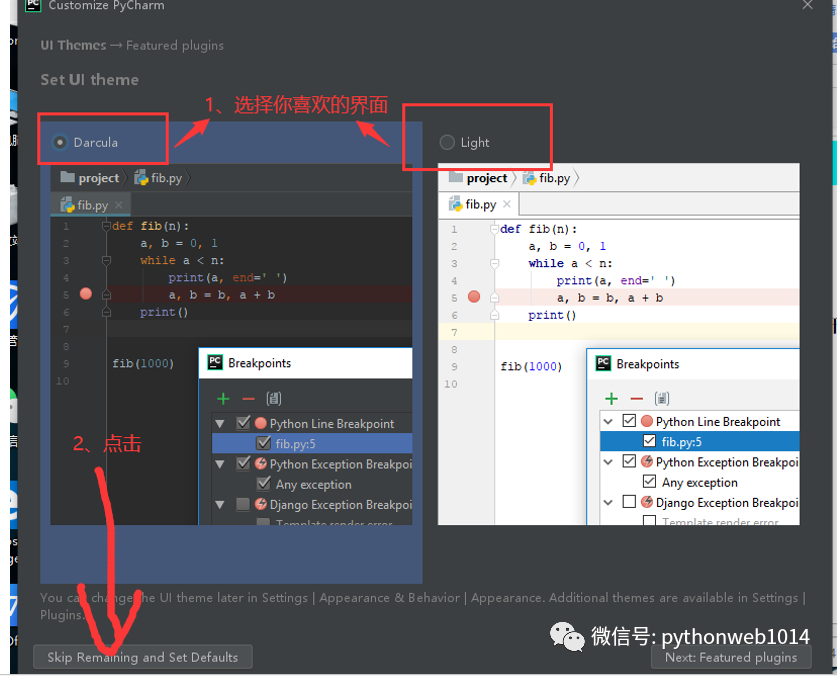Close fib.py tab in Darcula preview

pyautogui.click(x=119, y=205)
